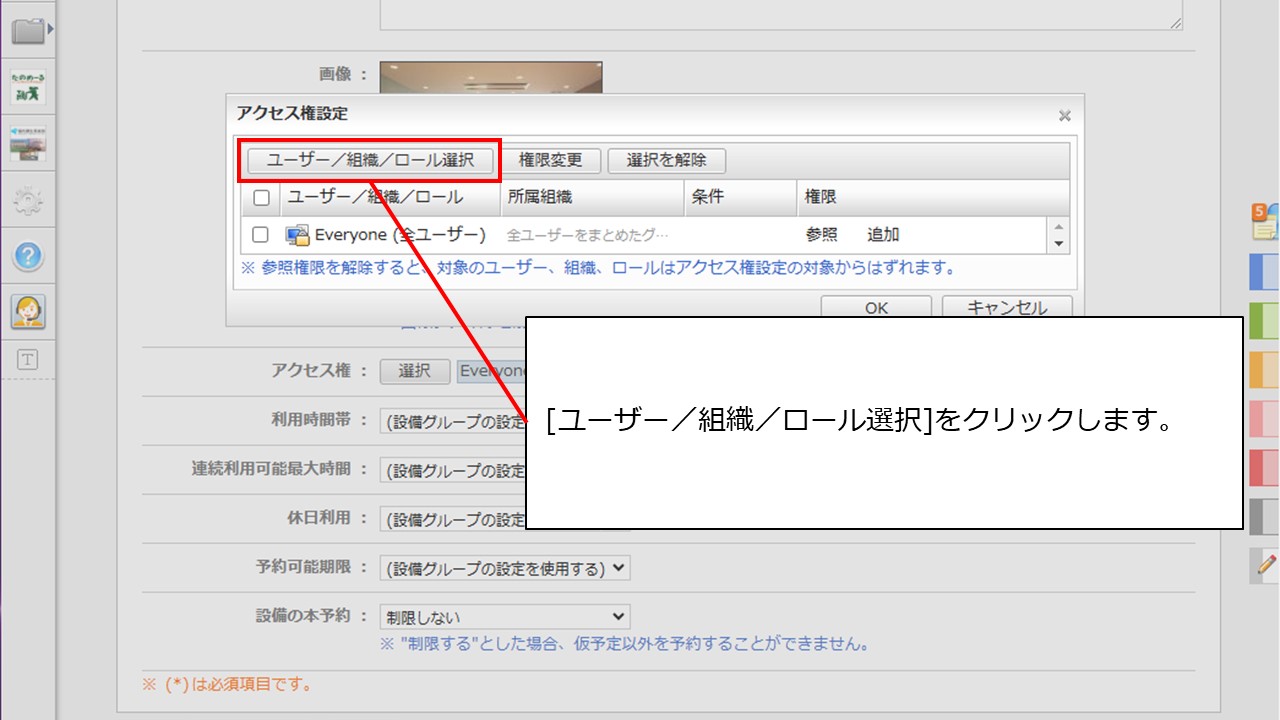Toggle the select-all checkbox in table header

(x=261, y=198)
